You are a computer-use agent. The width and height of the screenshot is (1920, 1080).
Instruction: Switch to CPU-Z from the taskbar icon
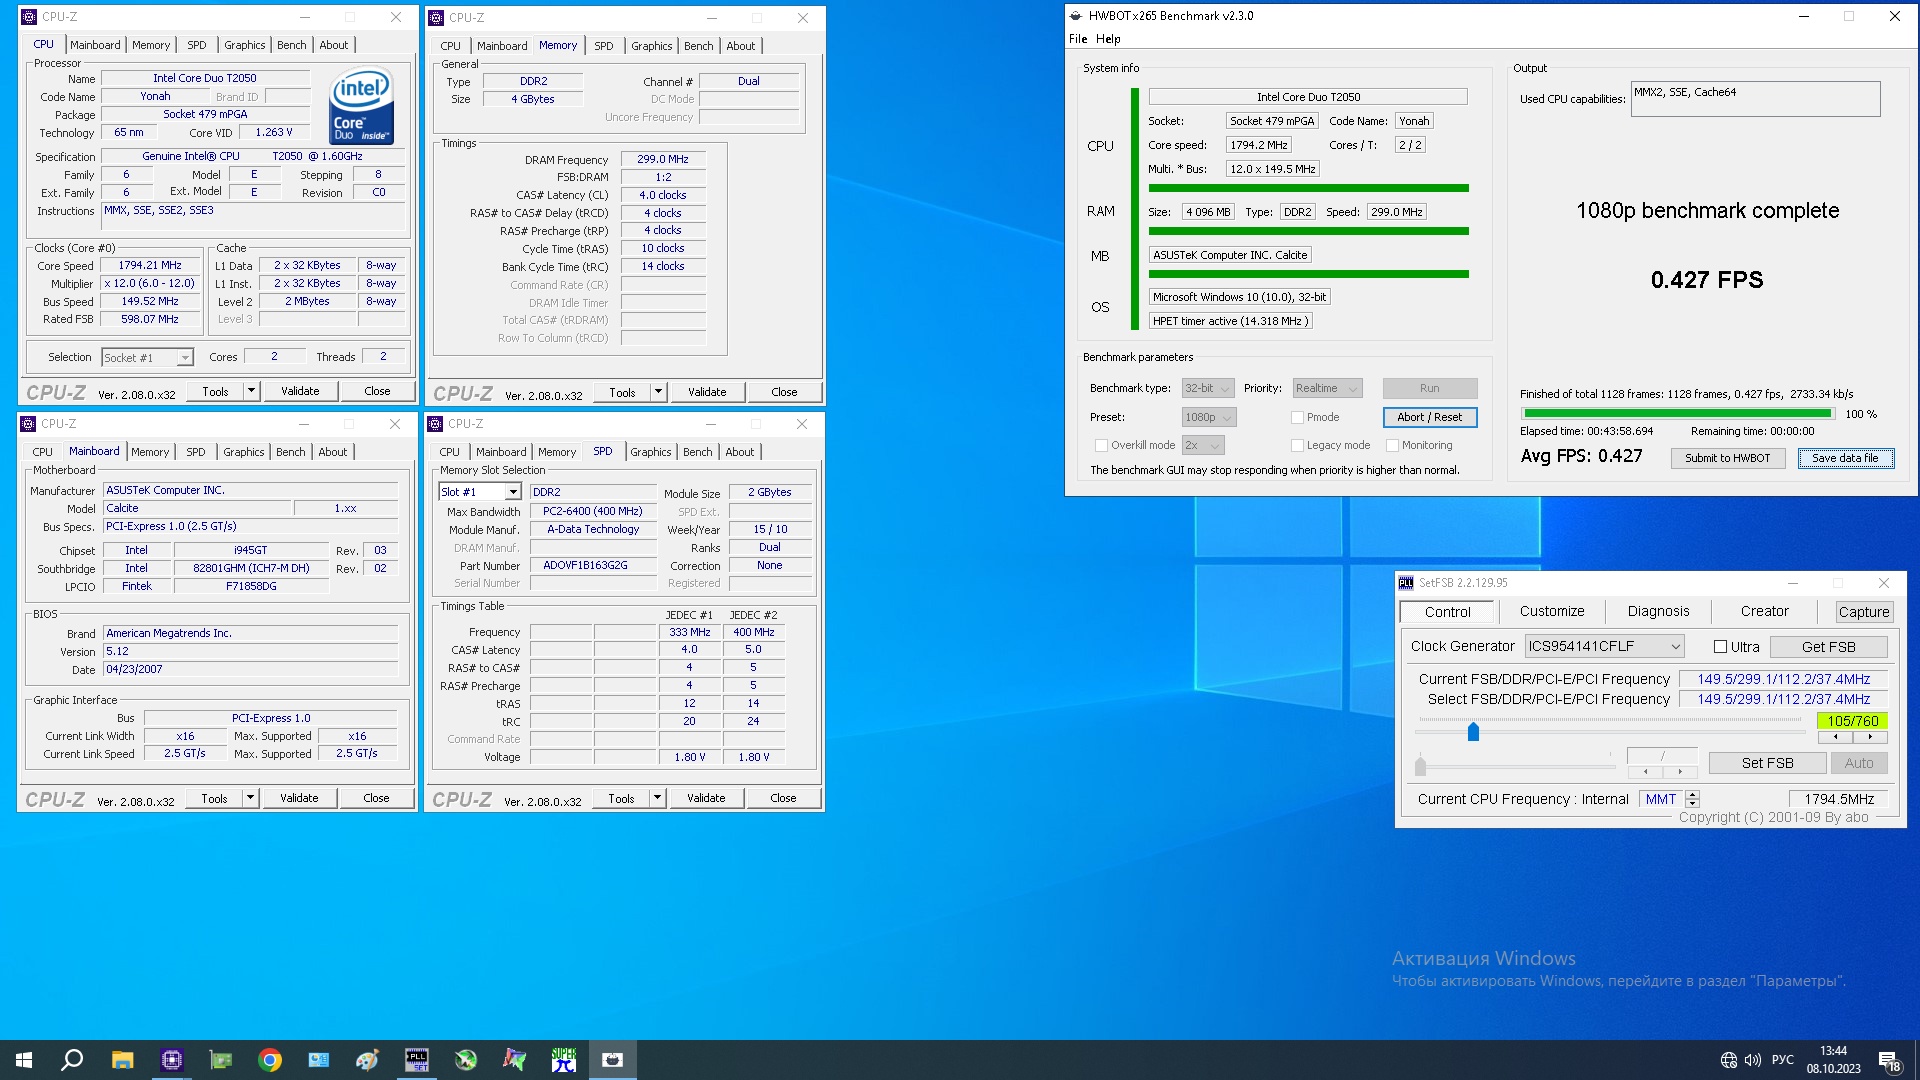tap(172, 1060)
